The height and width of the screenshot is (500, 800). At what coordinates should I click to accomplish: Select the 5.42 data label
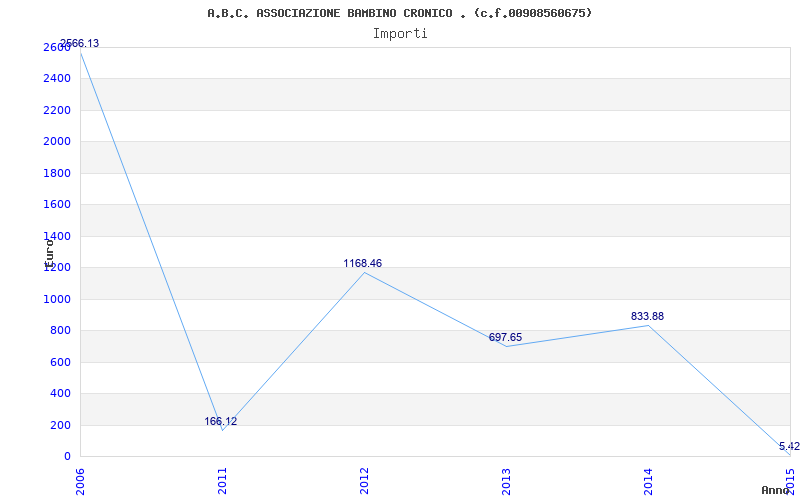789,447
